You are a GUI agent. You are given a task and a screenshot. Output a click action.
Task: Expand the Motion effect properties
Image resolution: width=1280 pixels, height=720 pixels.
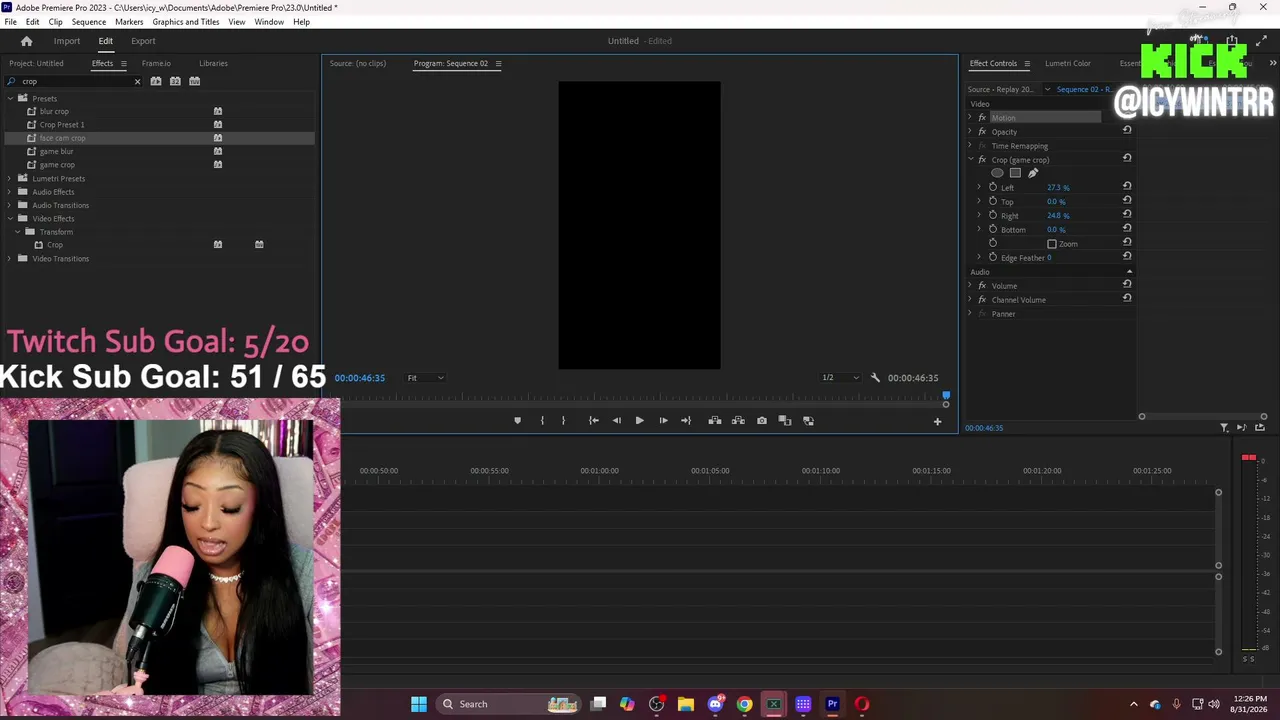[x=969, y=118]
